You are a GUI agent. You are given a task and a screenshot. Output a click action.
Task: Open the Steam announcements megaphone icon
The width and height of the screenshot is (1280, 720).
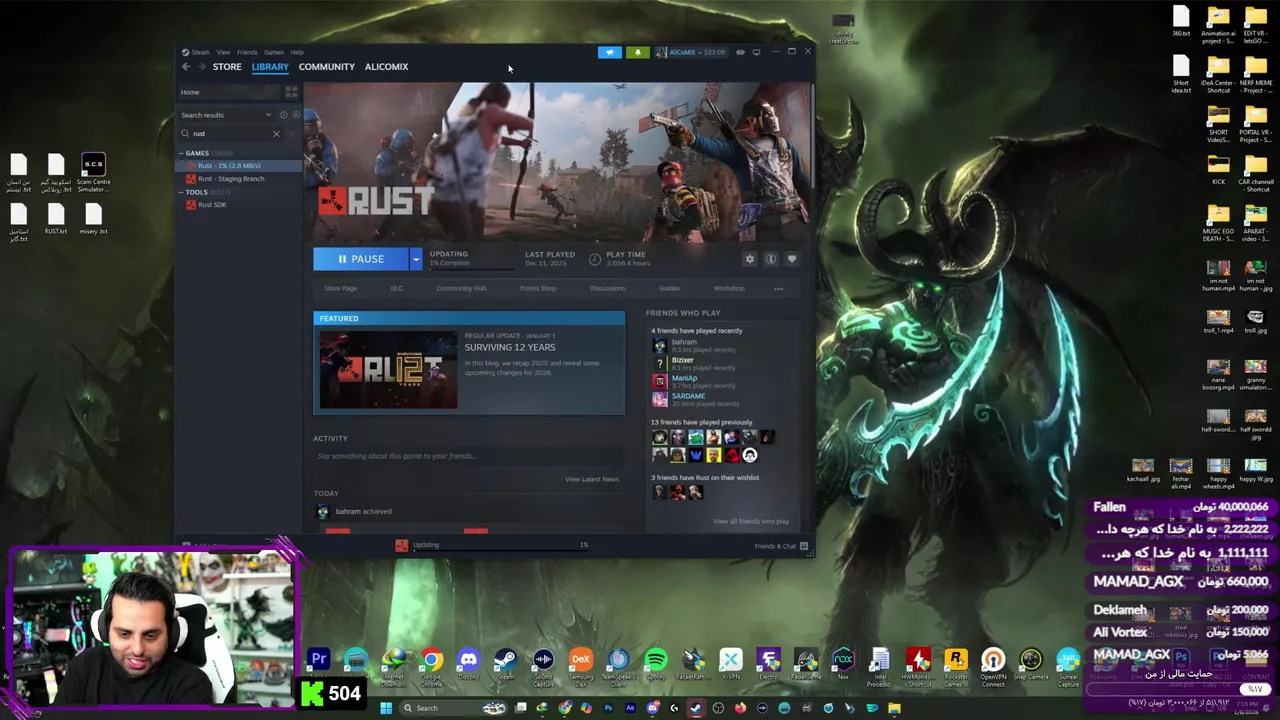pyautogui.click(x=609, y=52)
